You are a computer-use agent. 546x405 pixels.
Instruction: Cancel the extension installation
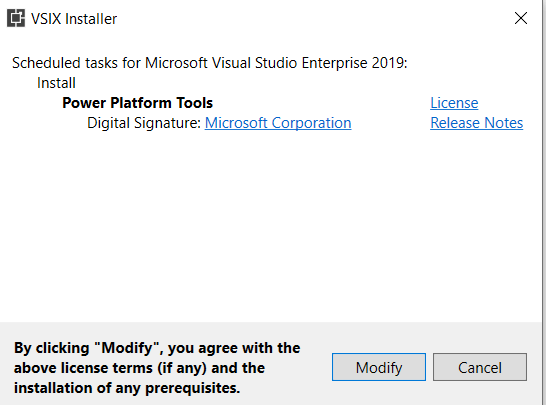pyautogui.click(x=480, y=367)
